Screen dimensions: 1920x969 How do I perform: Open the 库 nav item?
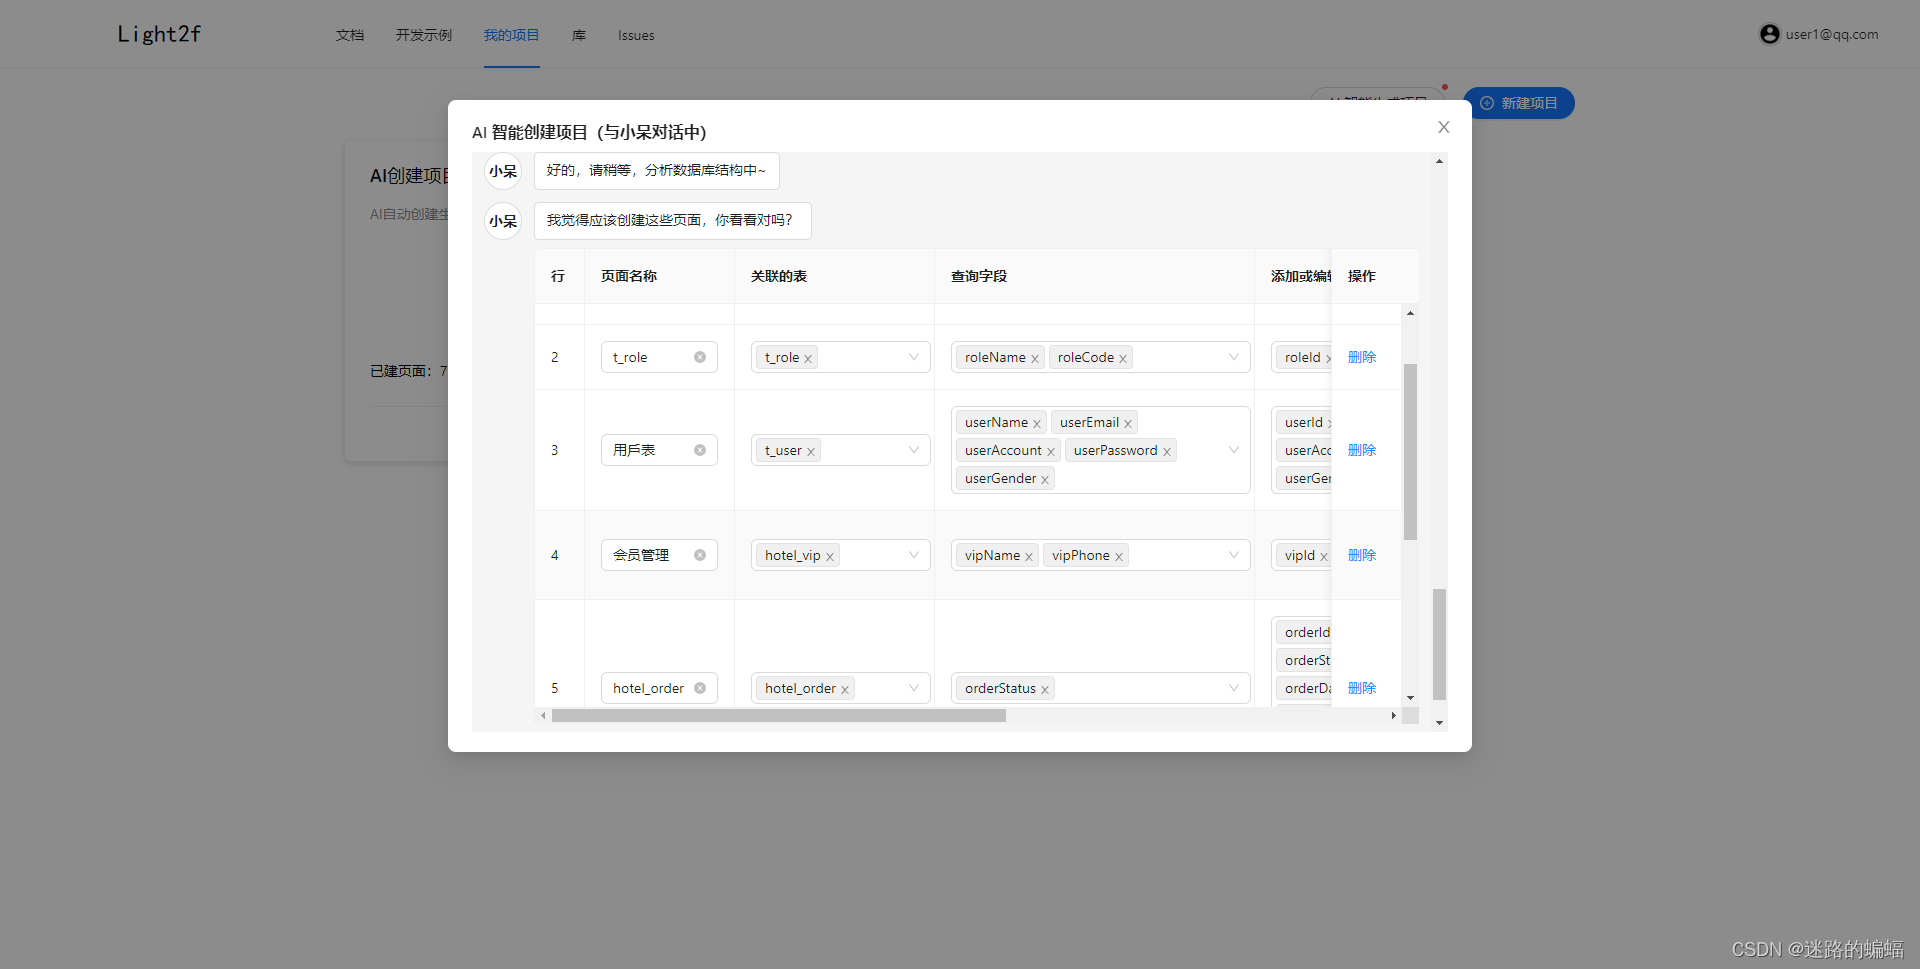pyautogui.click(x=579, y=35)
